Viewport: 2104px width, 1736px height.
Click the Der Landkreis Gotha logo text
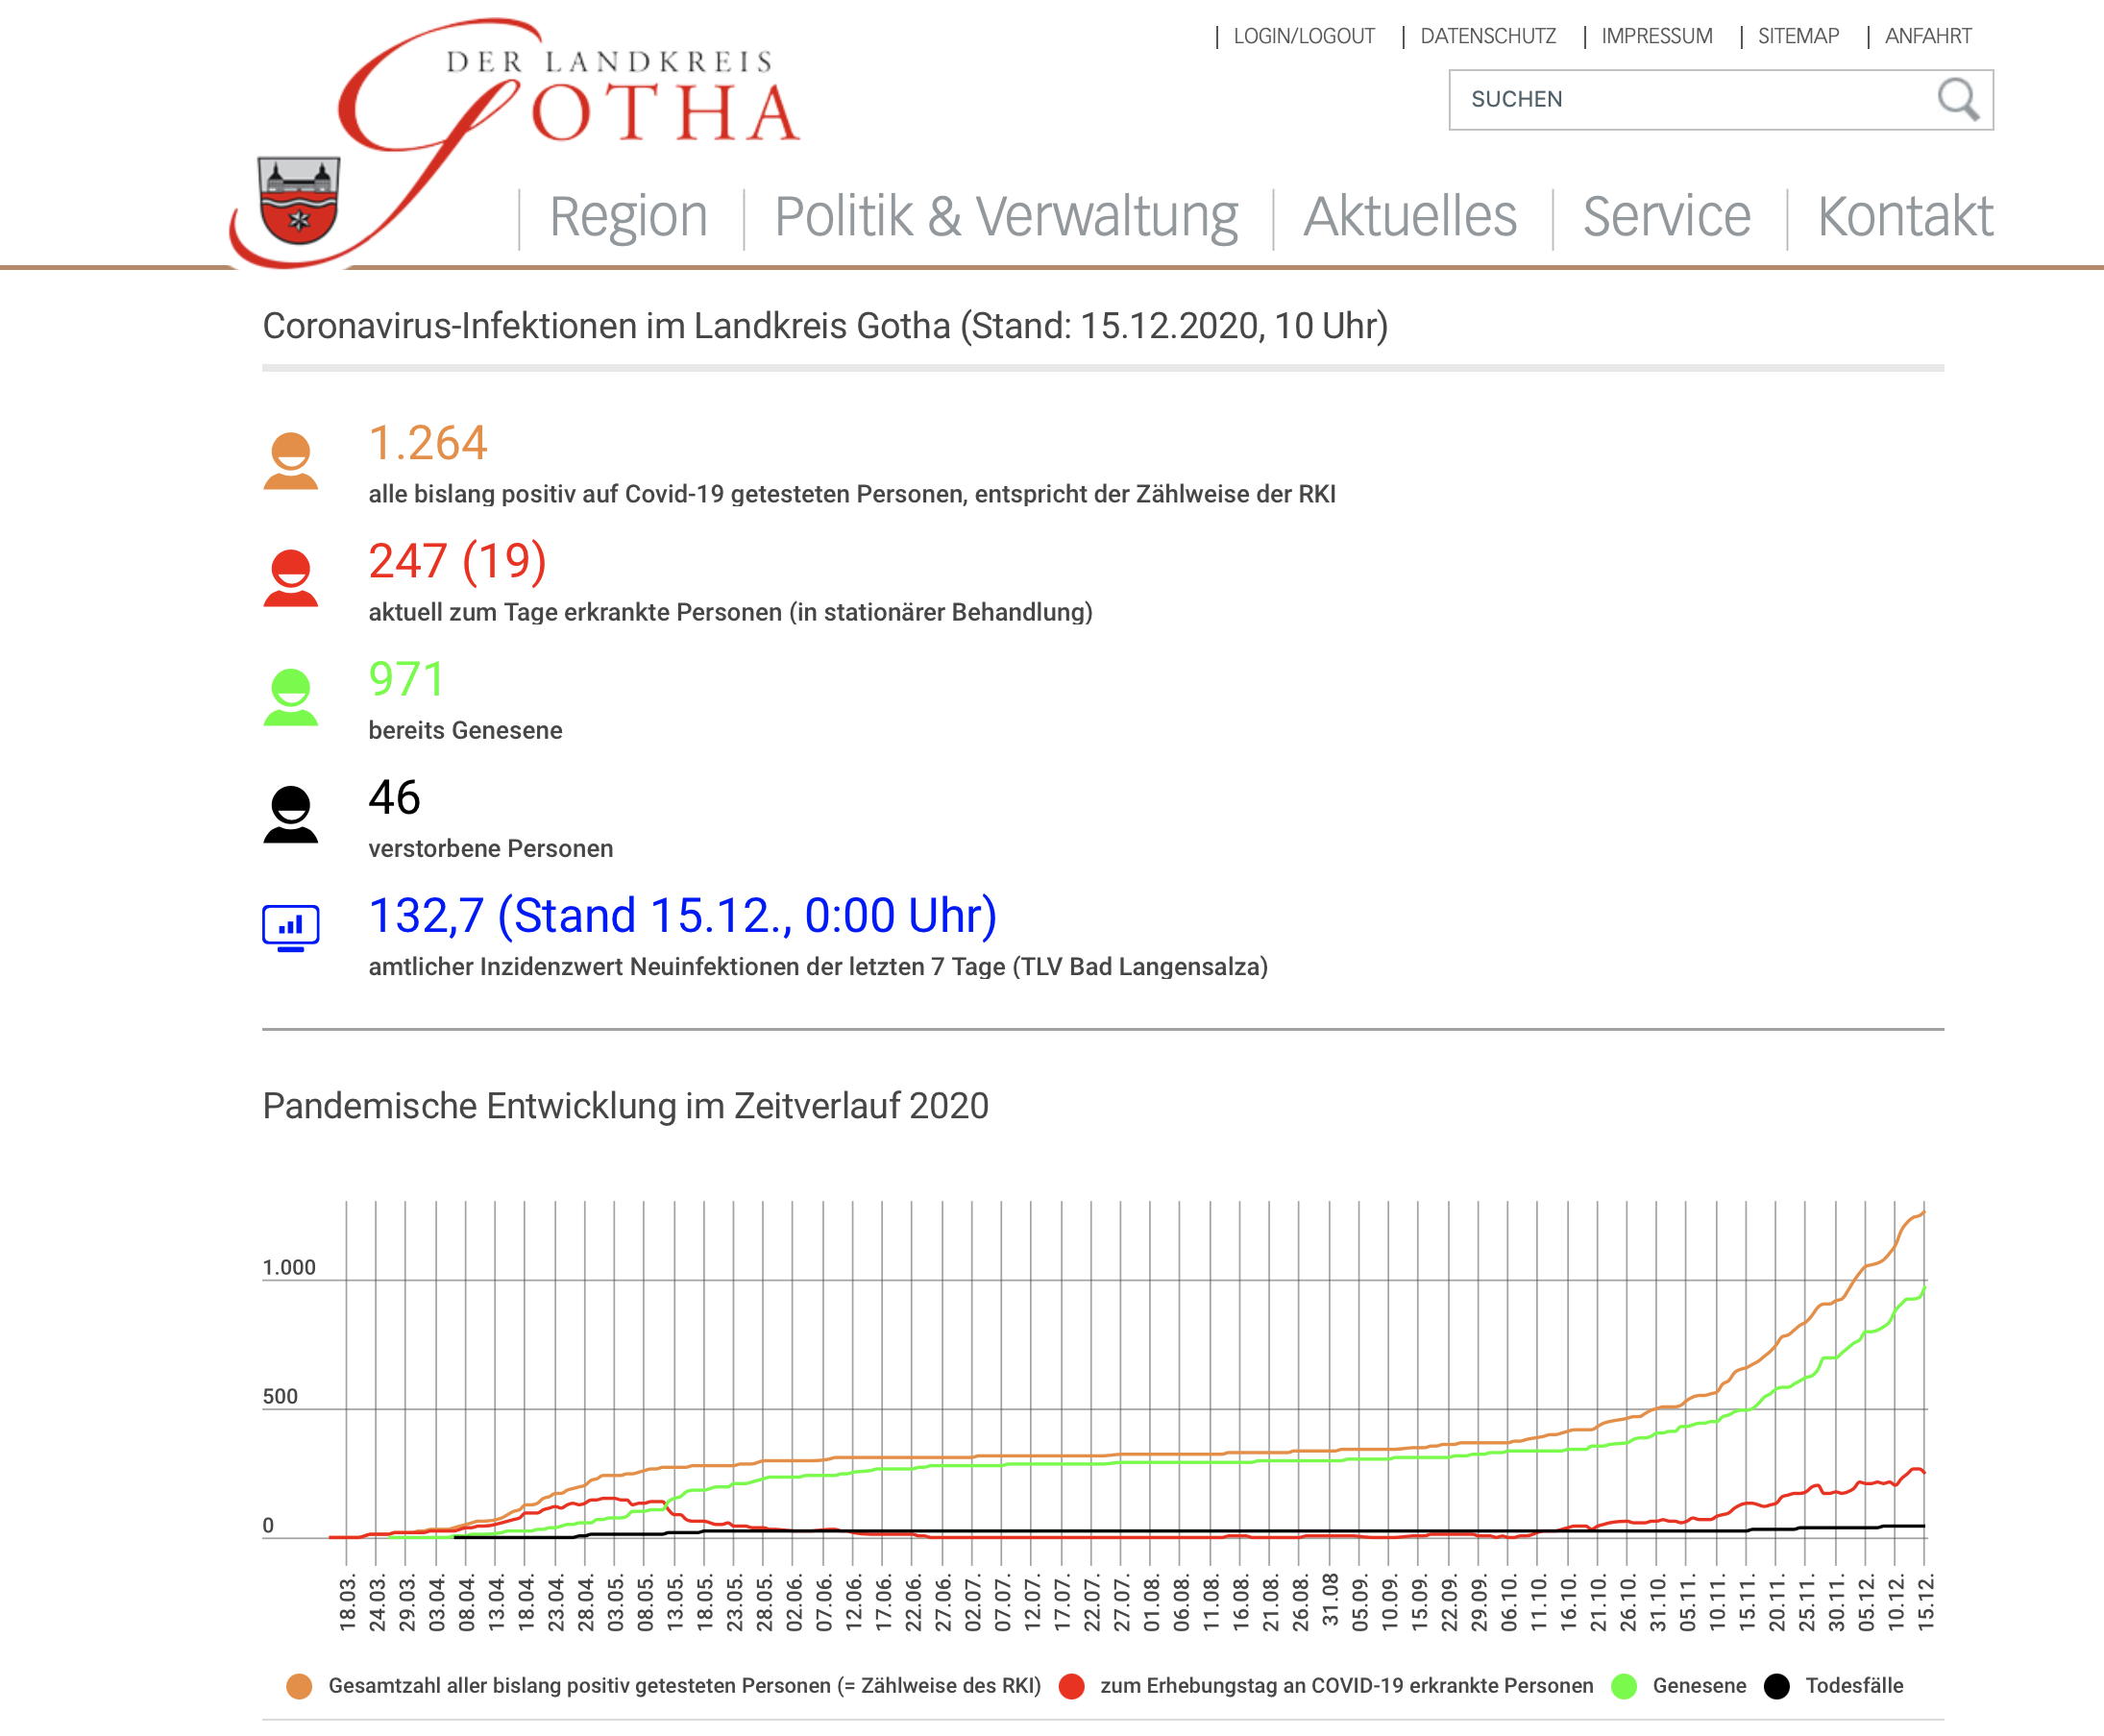(x=620, y=96)
